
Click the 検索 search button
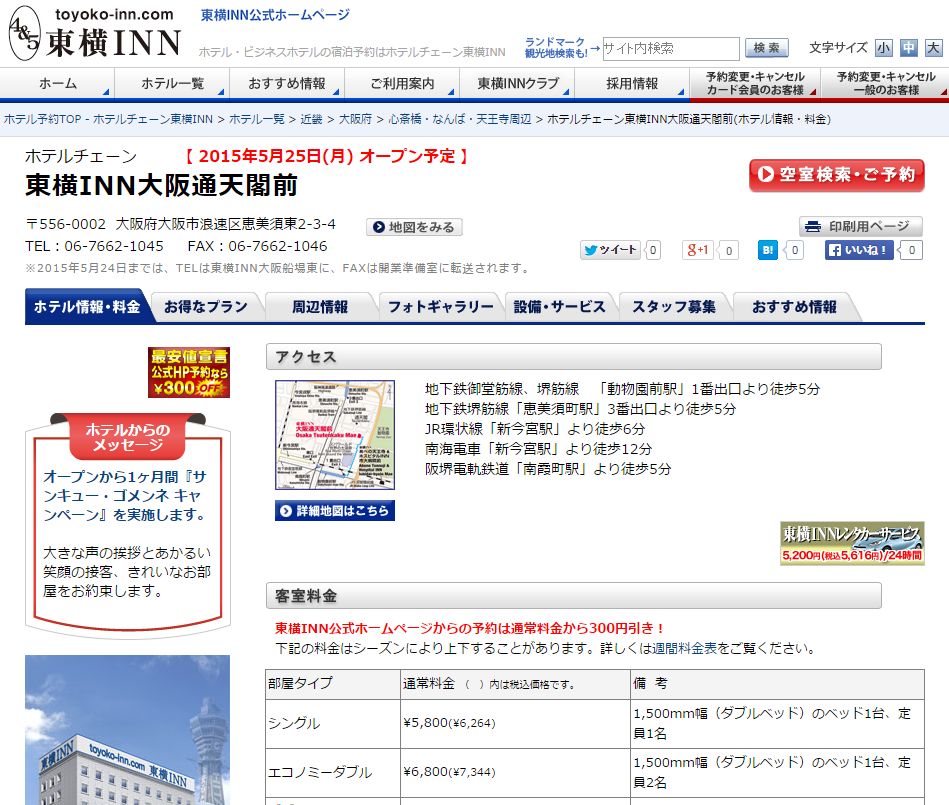tap(766, 48)
